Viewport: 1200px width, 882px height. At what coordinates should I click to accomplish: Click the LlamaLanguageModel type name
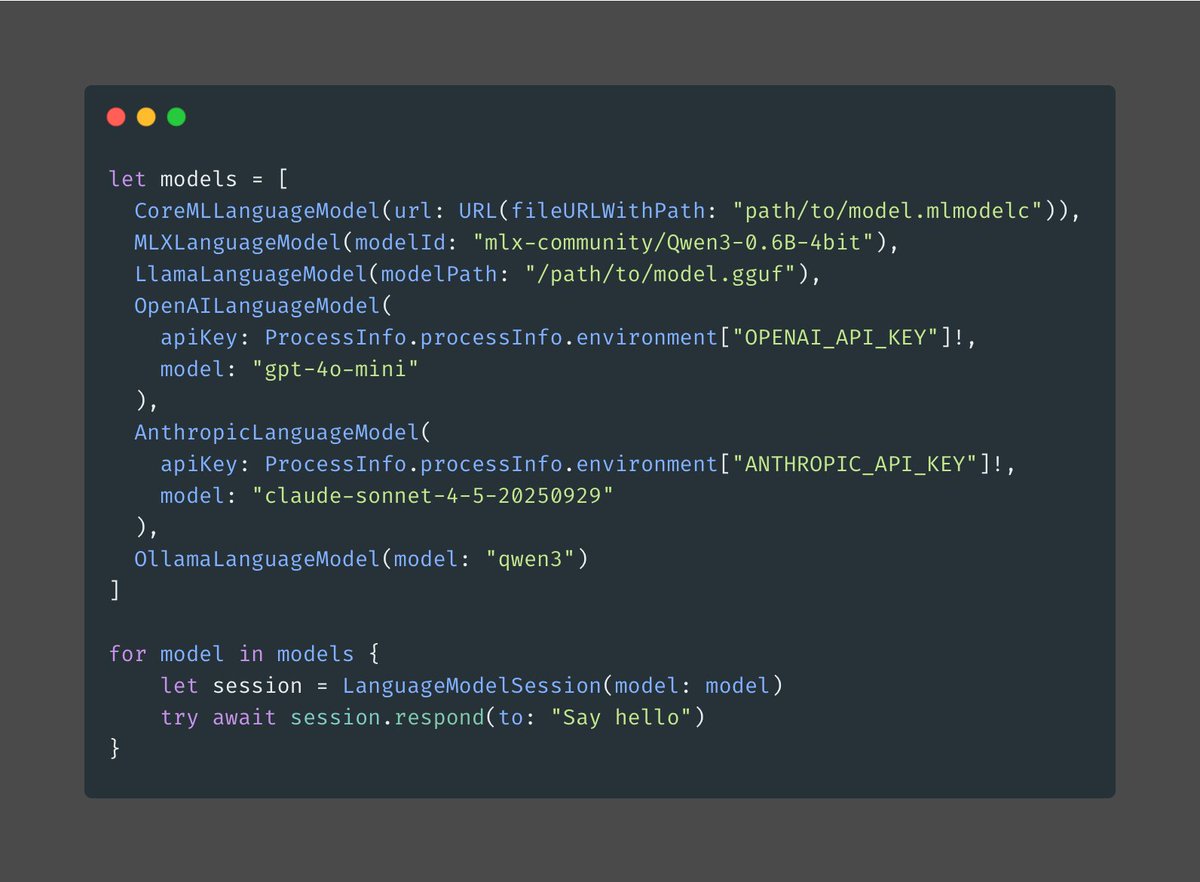click(251, 274)
